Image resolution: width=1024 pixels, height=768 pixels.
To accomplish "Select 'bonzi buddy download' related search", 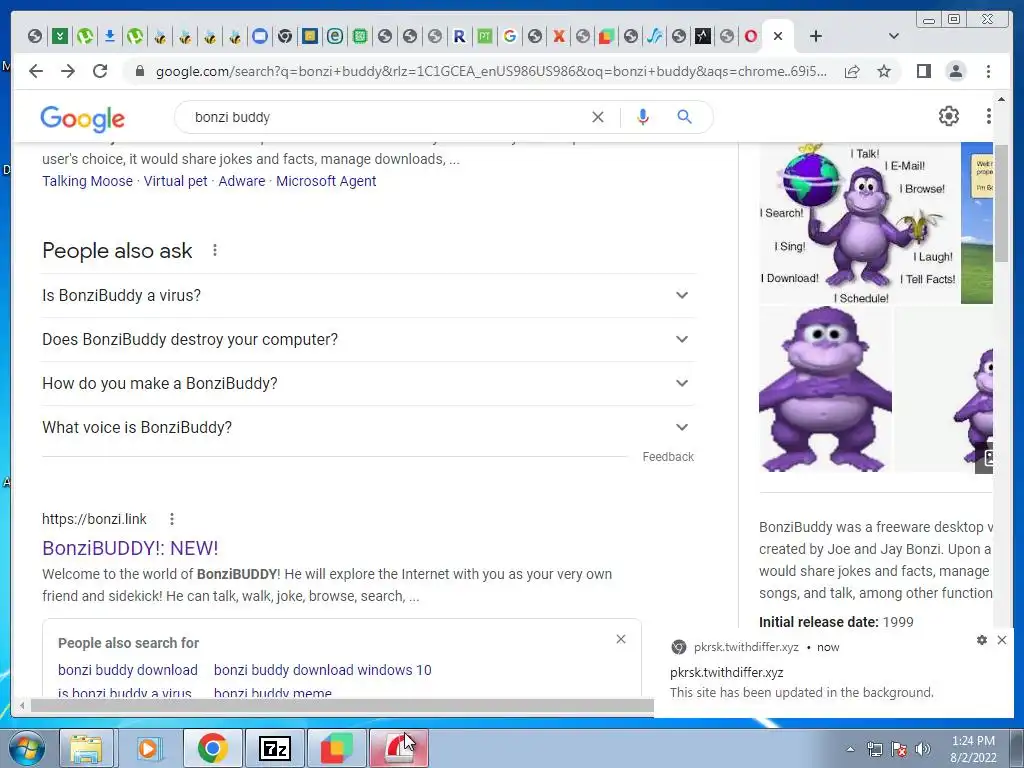I will tap(127, 670).
